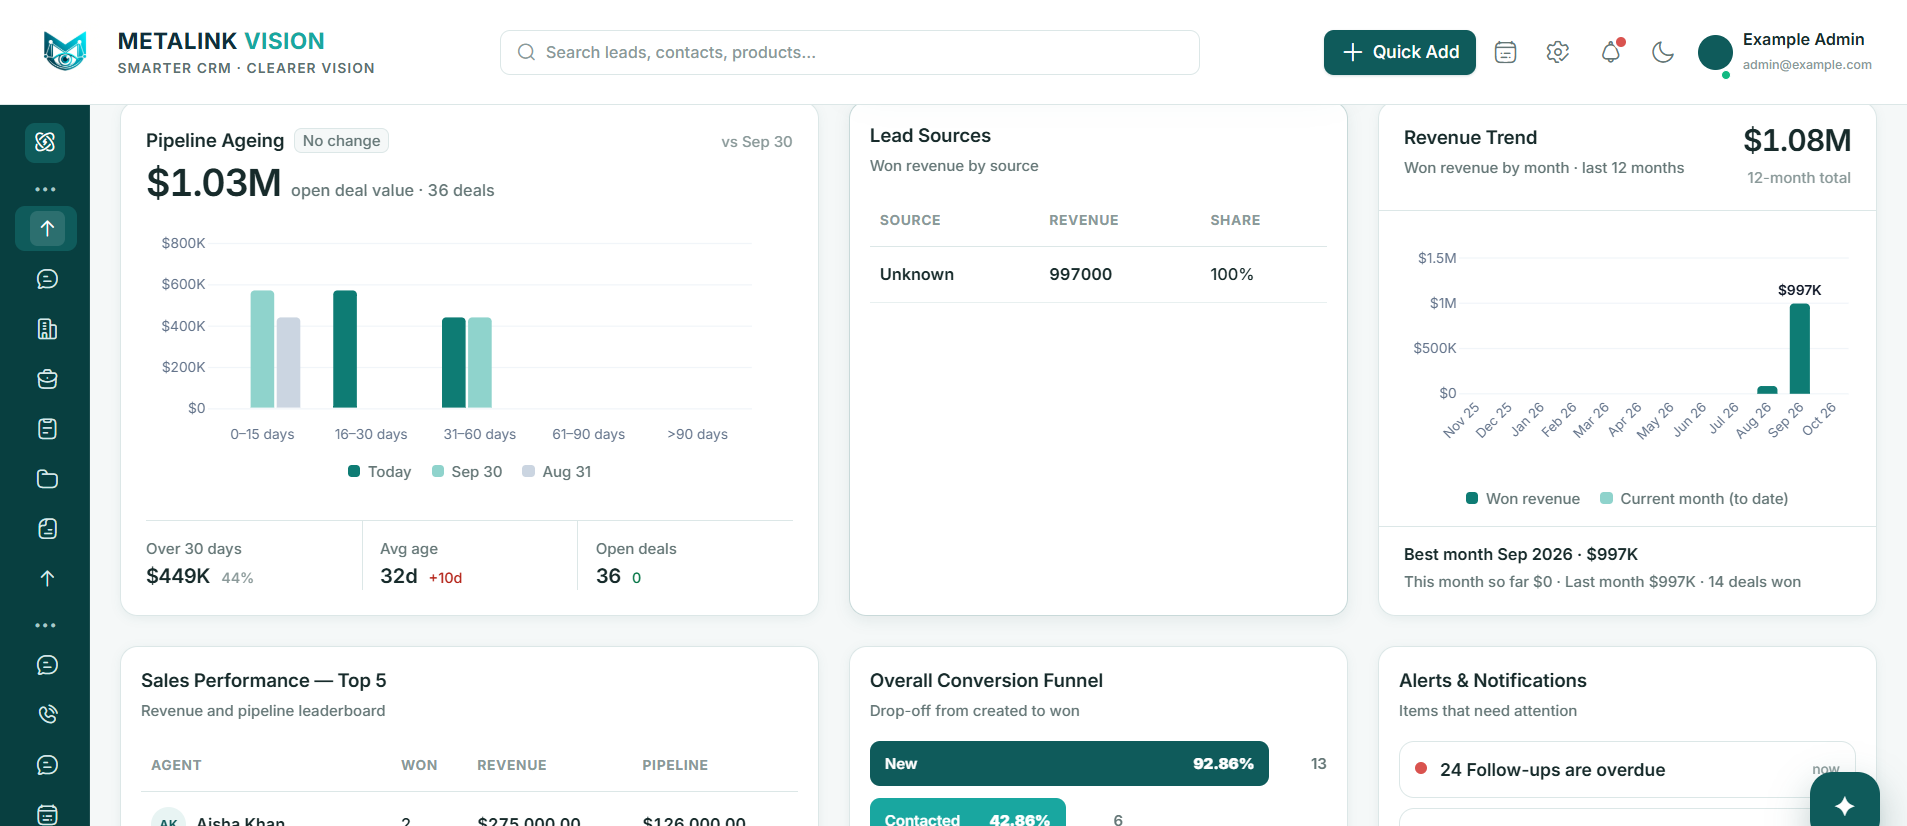The image size is (1907, 826).
Task: Open the building icon in the sidebar
Action: tap(47, 329)
